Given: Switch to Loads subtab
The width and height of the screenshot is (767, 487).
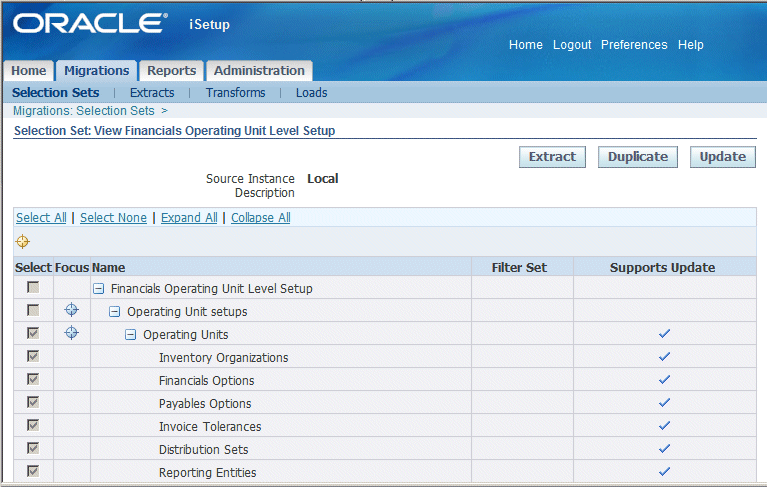Looking at the screenshot, I should [312, 92].
